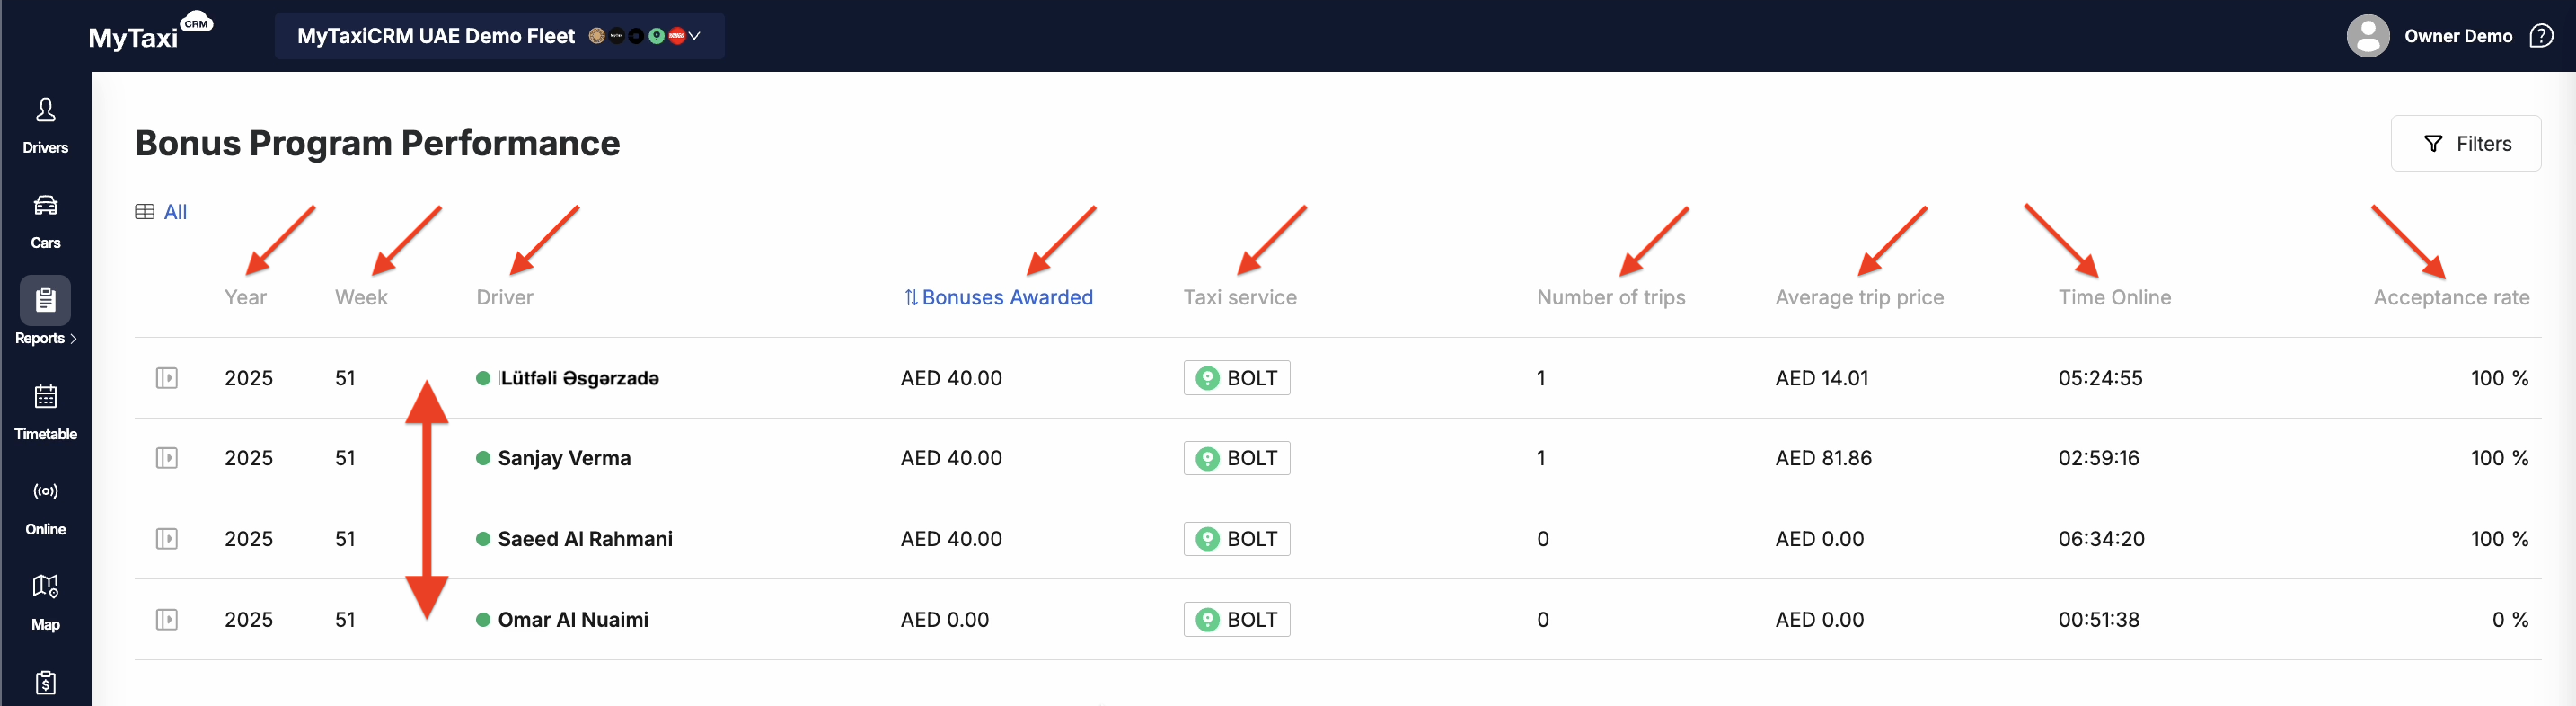
Task: Click the AED 81.86 average price cell
Action: [x=1823, y=458]
